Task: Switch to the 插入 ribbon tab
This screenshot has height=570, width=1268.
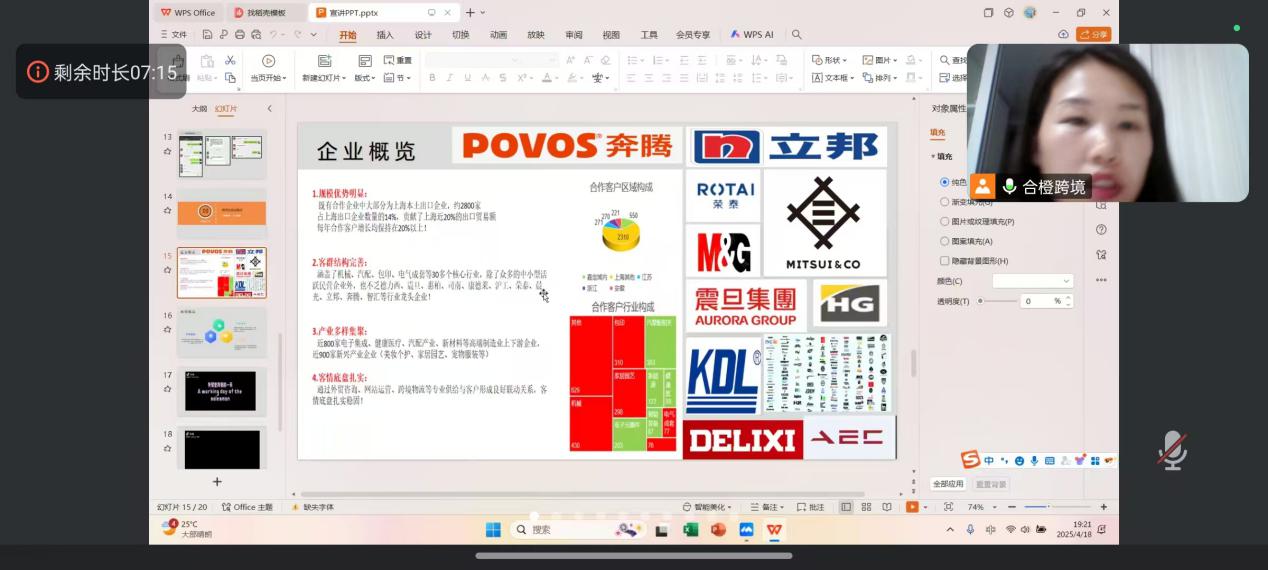Action: (x=385, y=35)
